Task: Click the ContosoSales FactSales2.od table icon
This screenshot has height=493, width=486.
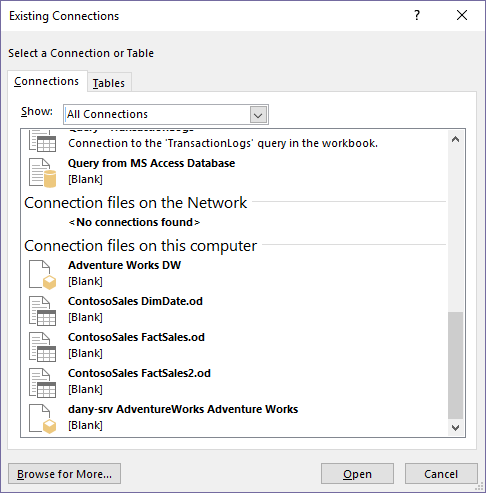Action: coord(42,383)
